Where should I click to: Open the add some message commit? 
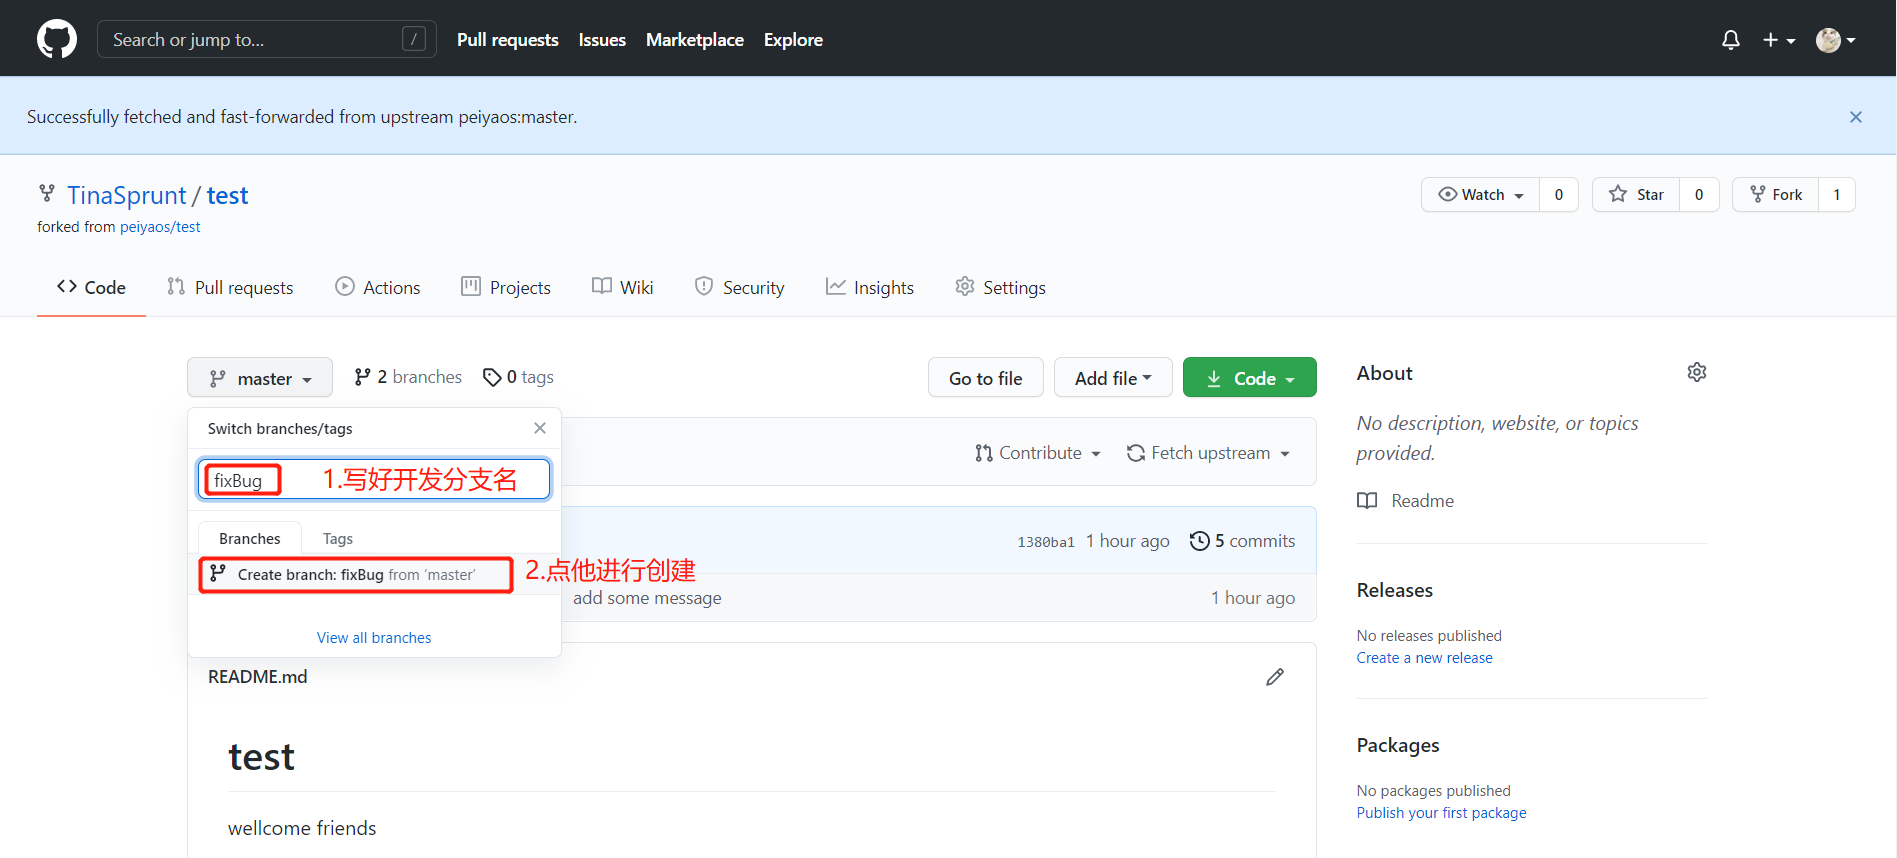647,598
